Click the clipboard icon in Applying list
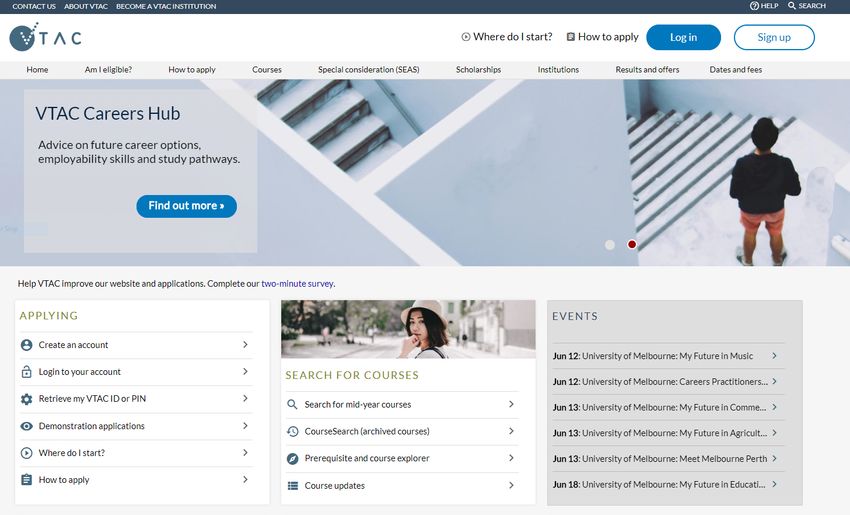Image resolution: width=850 pixels, height=515 pixels. 26,480
